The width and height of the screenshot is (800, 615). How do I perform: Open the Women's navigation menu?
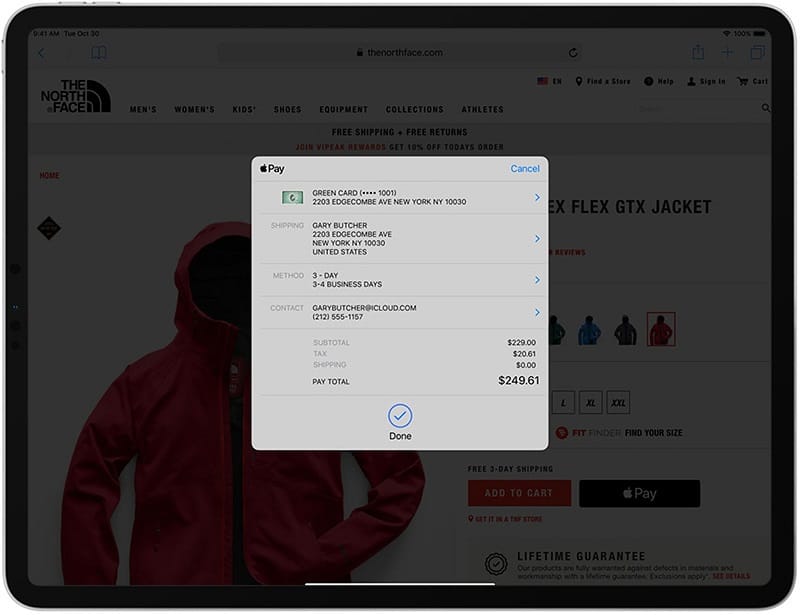click(195, 110)
